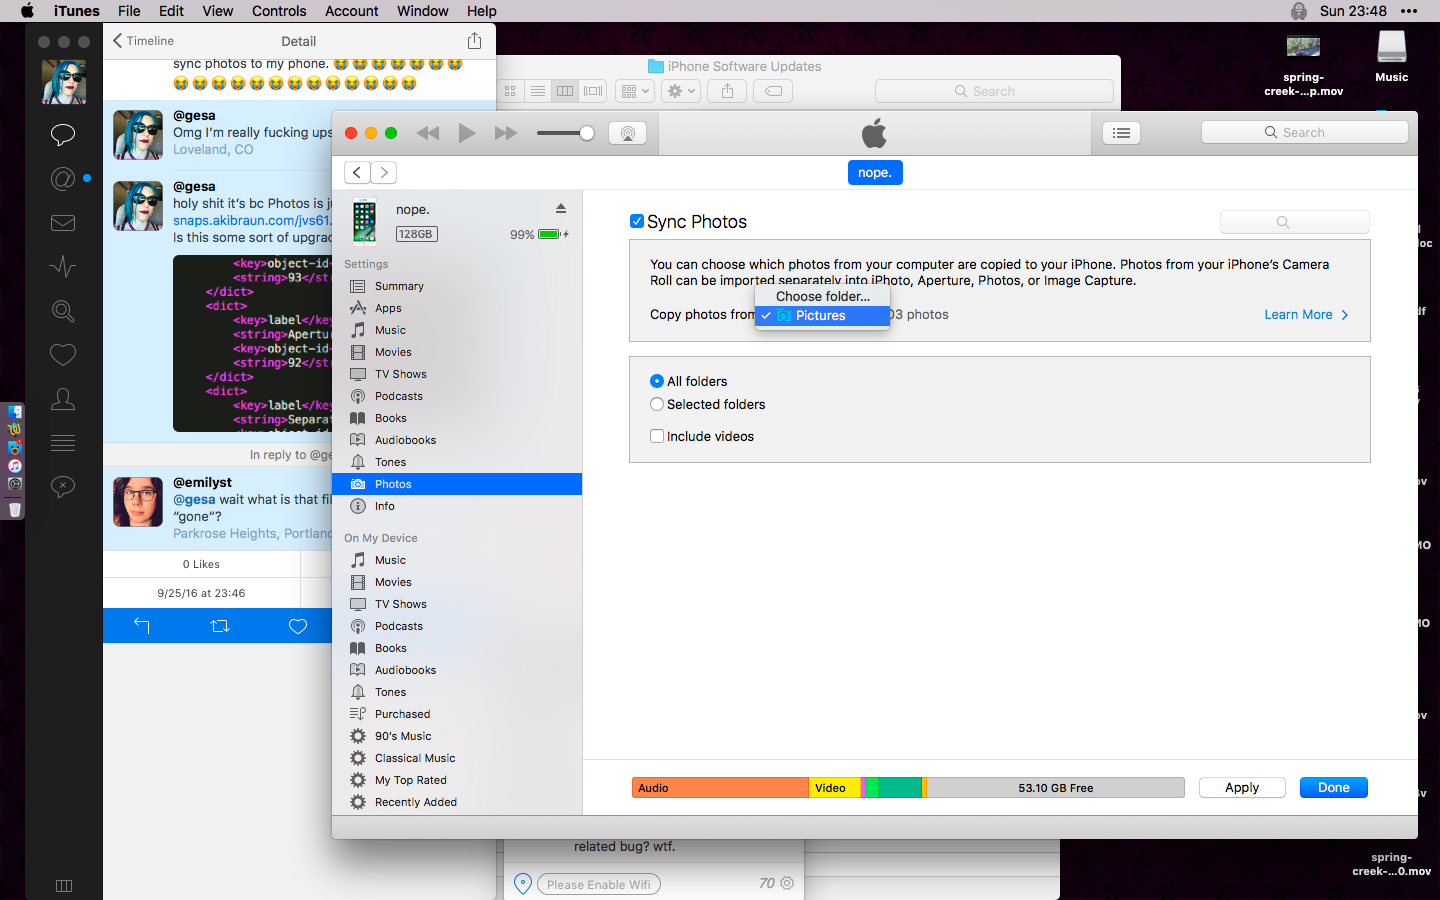Click the AirPlay icon in iTunes toolbar

click(628, 133)
